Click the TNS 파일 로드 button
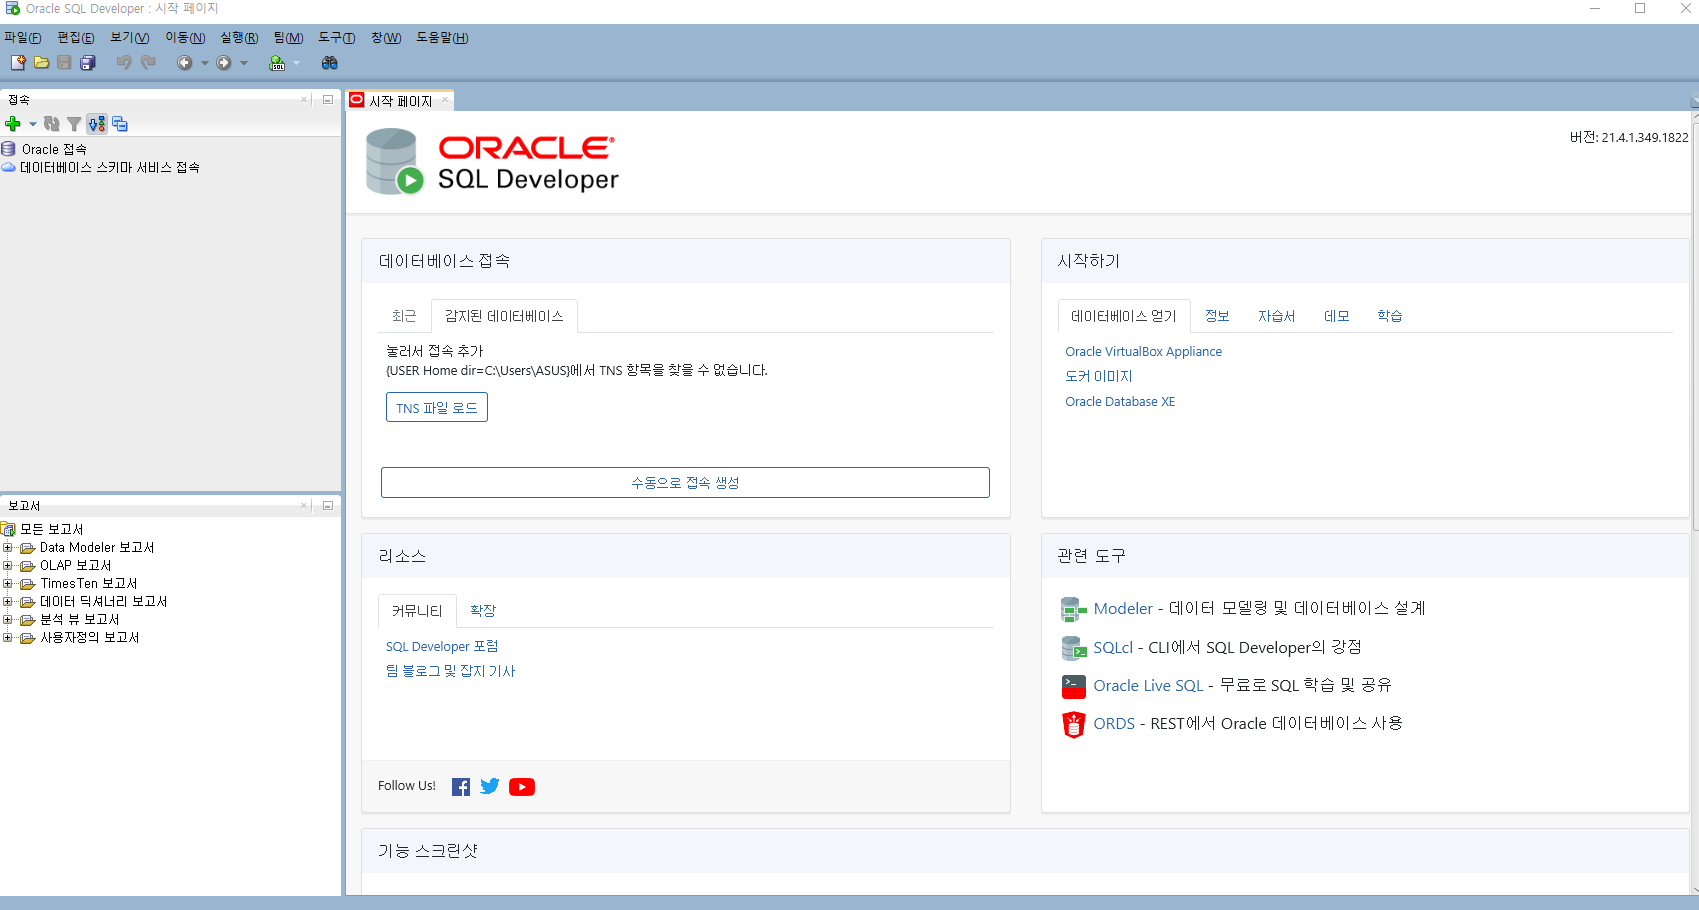This screenshot has height=910, width=1699. tap(437, 408)
